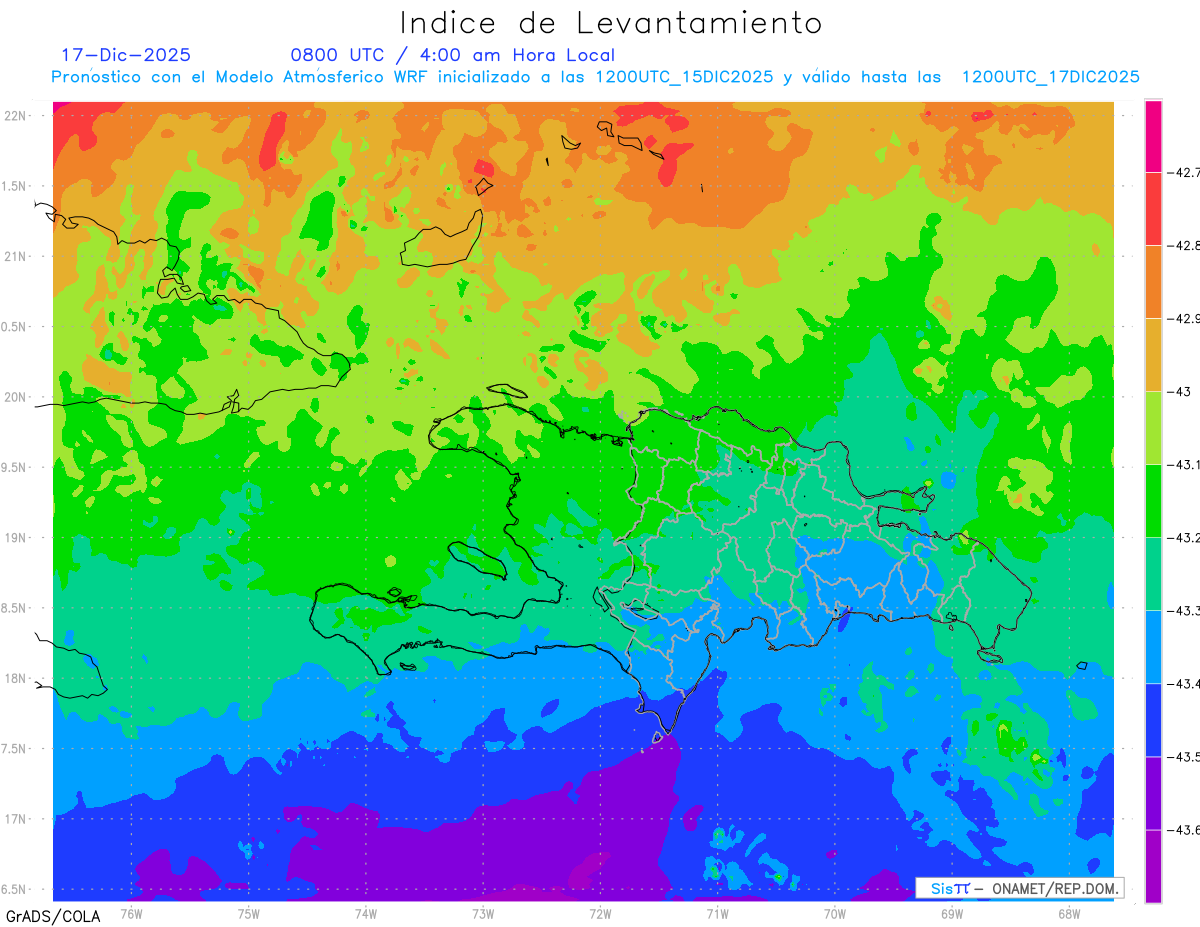This screenshot has width=1200, height=927.
Task: Pick the dark violet swatch below -43.6
Action: pos(1153,865)
